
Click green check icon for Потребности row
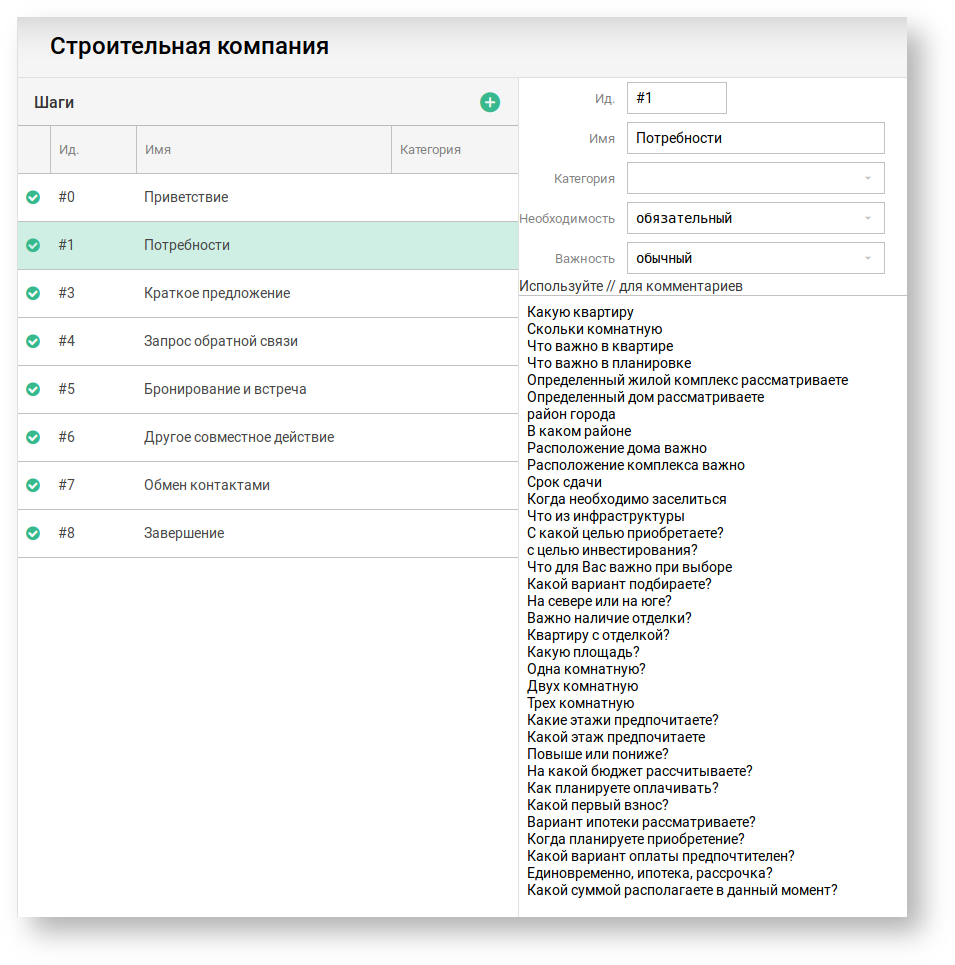coord(33,245)
